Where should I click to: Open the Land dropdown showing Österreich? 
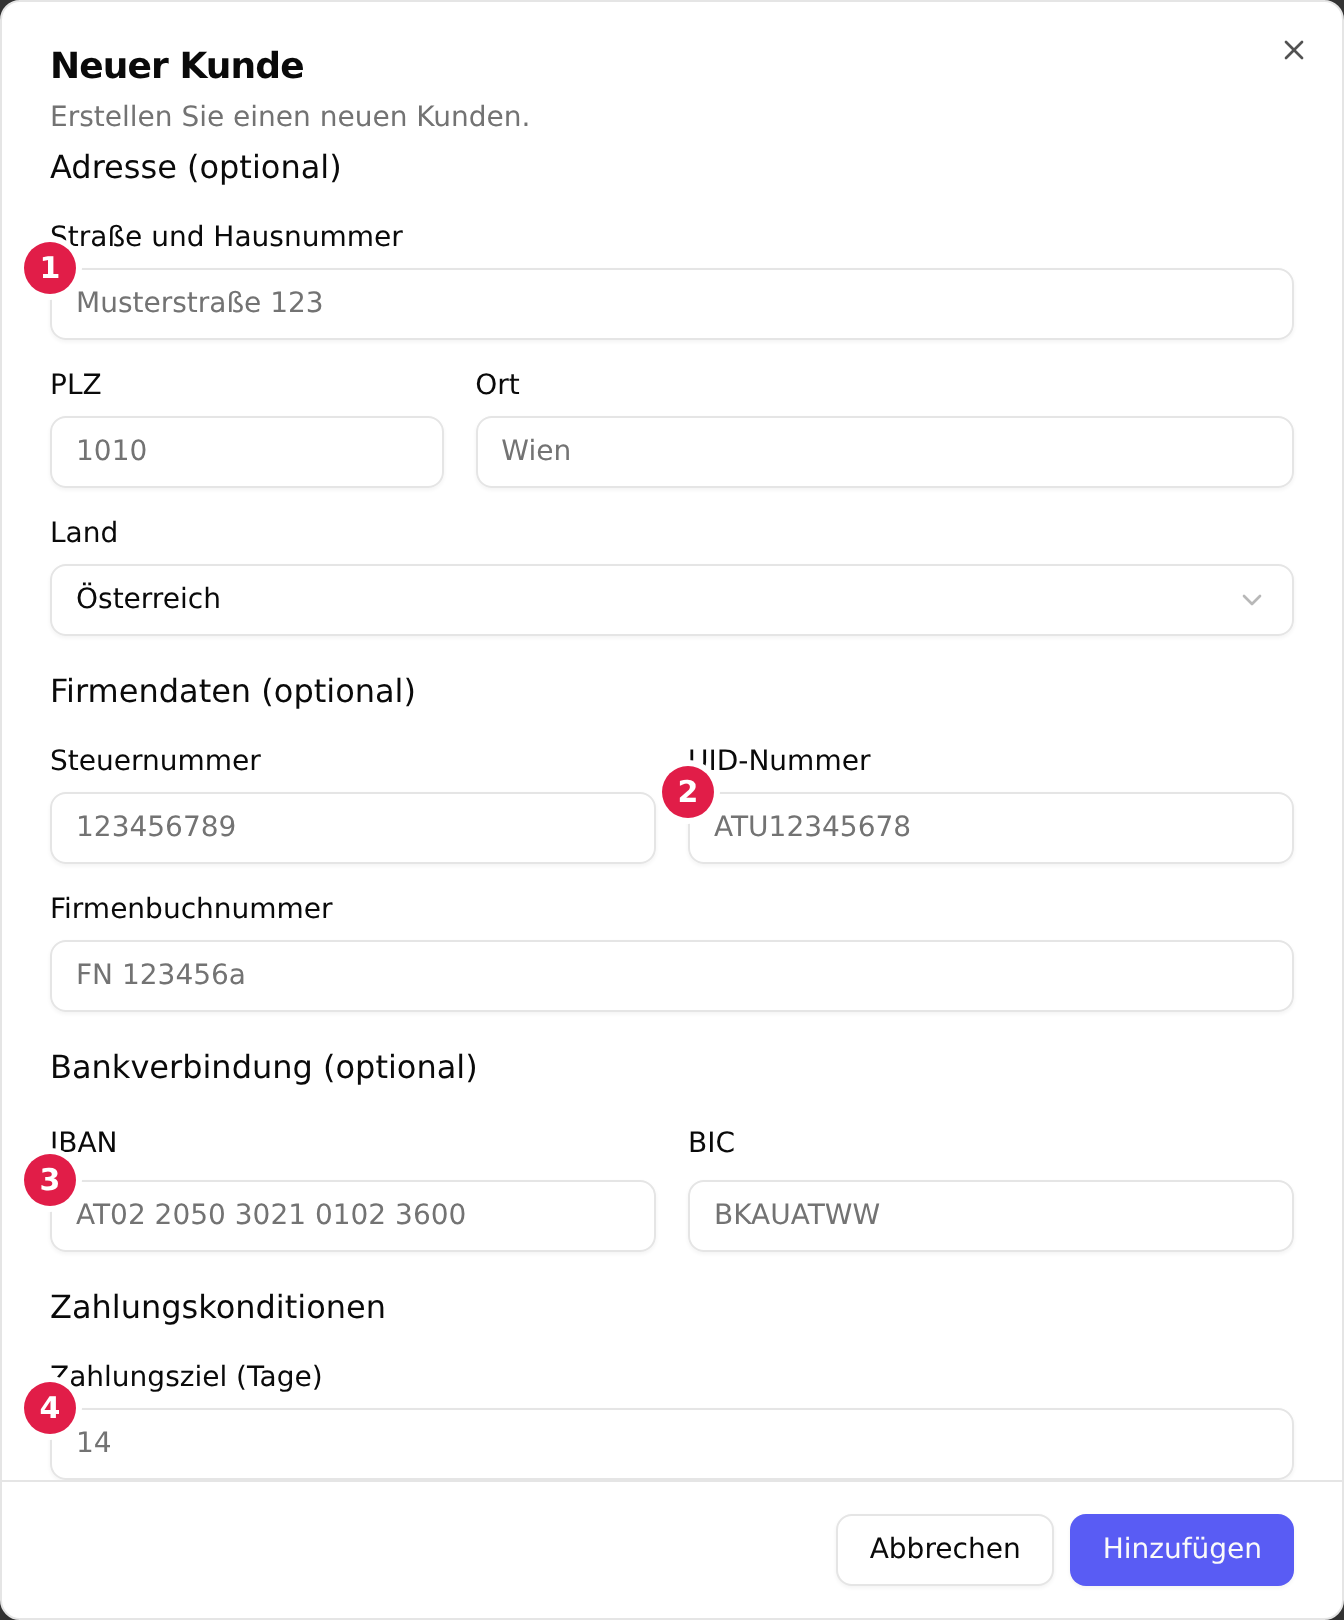coord(672,600)
